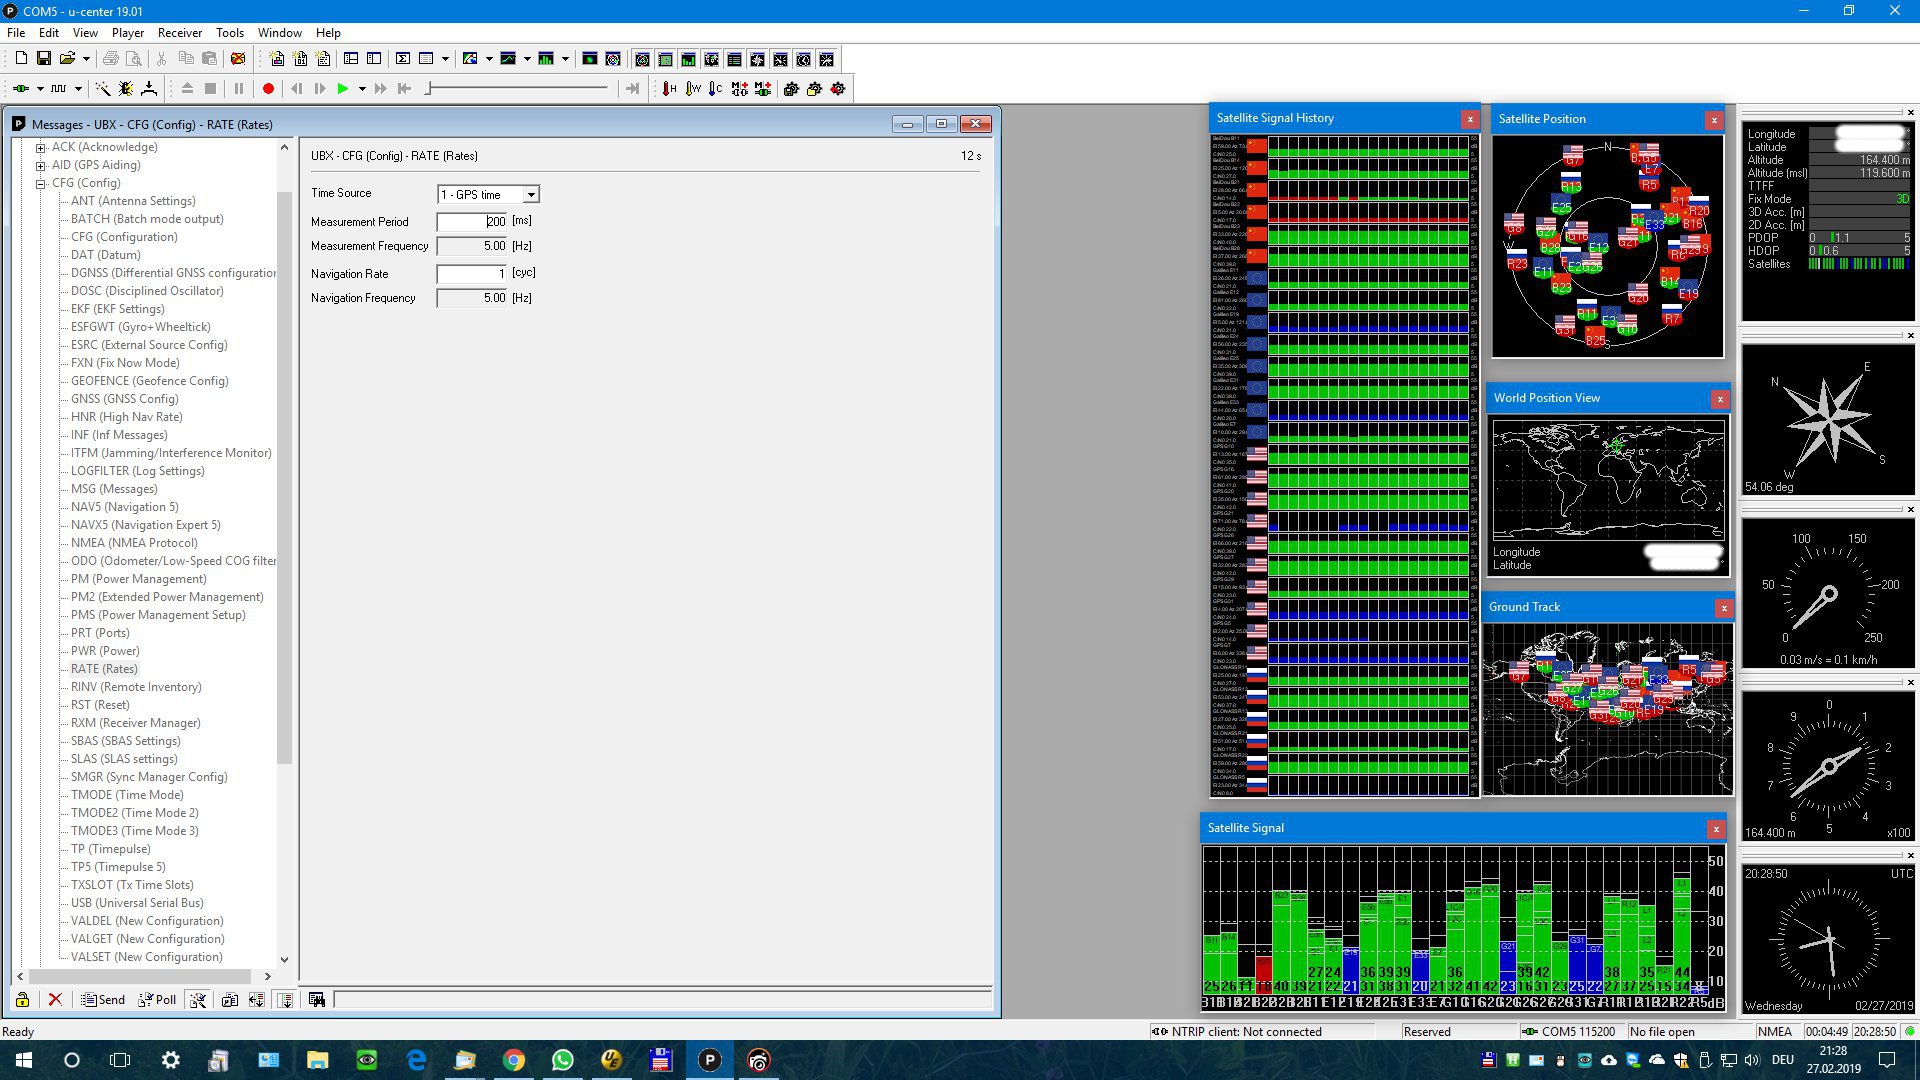
Task: Collapse the CFG (Config) tree node
Action: click(x=41, y=183)
